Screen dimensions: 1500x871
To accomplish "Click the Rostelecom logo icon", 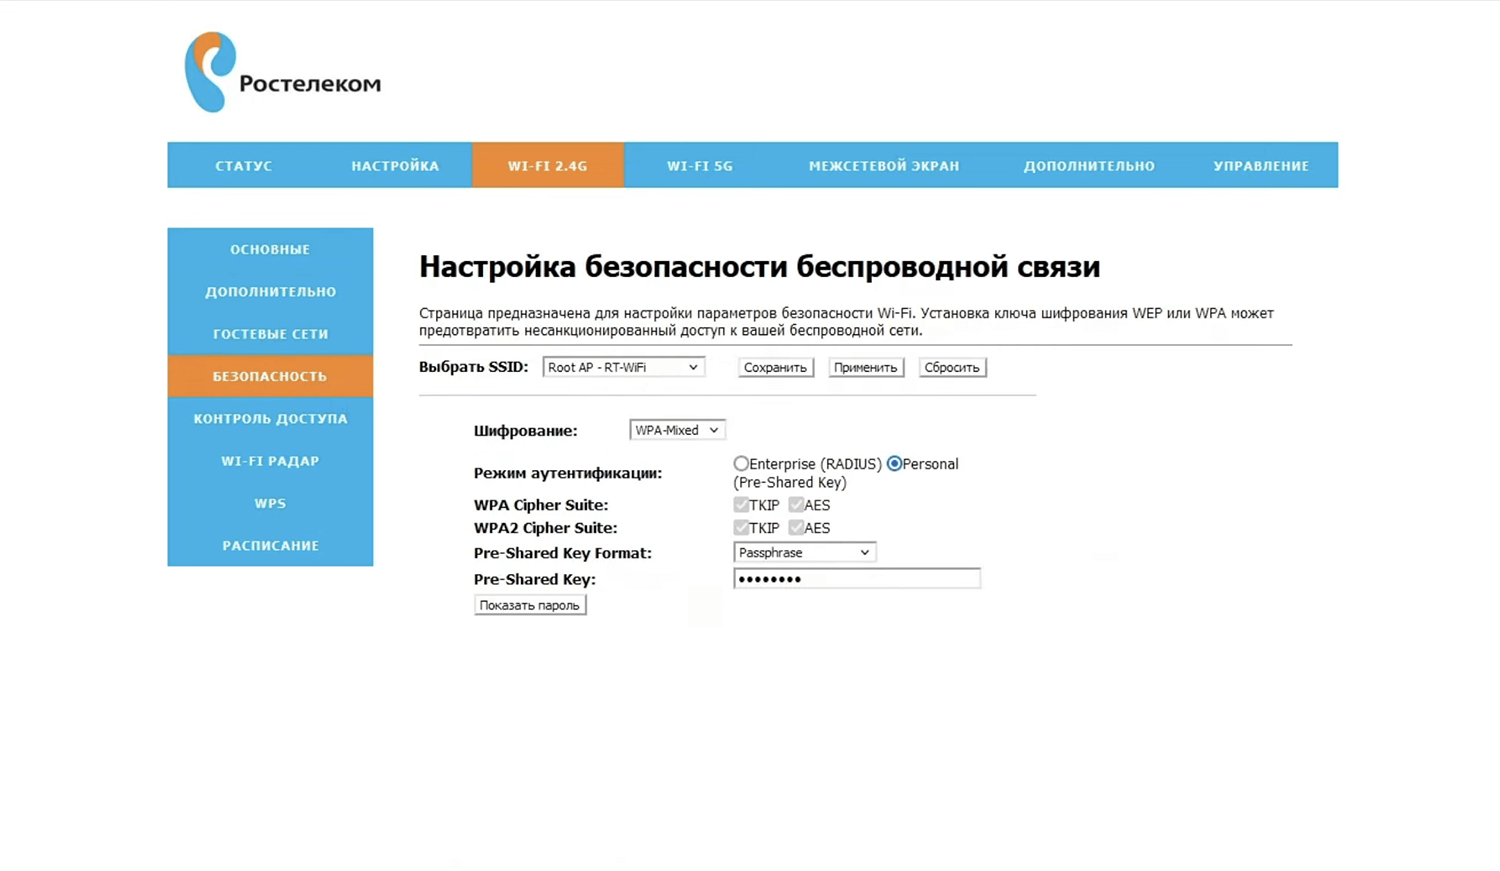I will tap(210, 72).
